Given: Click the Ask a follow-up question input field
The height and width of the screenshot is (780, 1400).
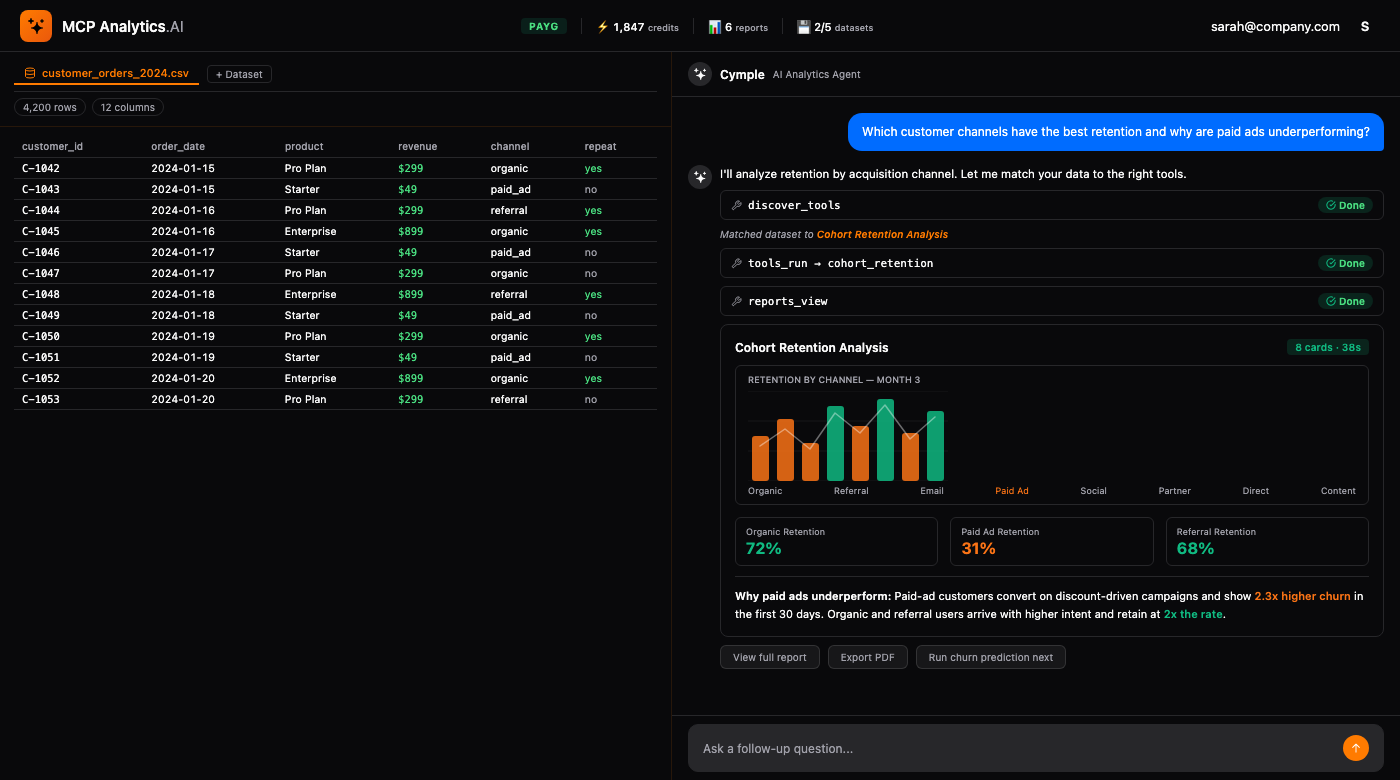Looking at the screenshot, I should [1000, 748].
